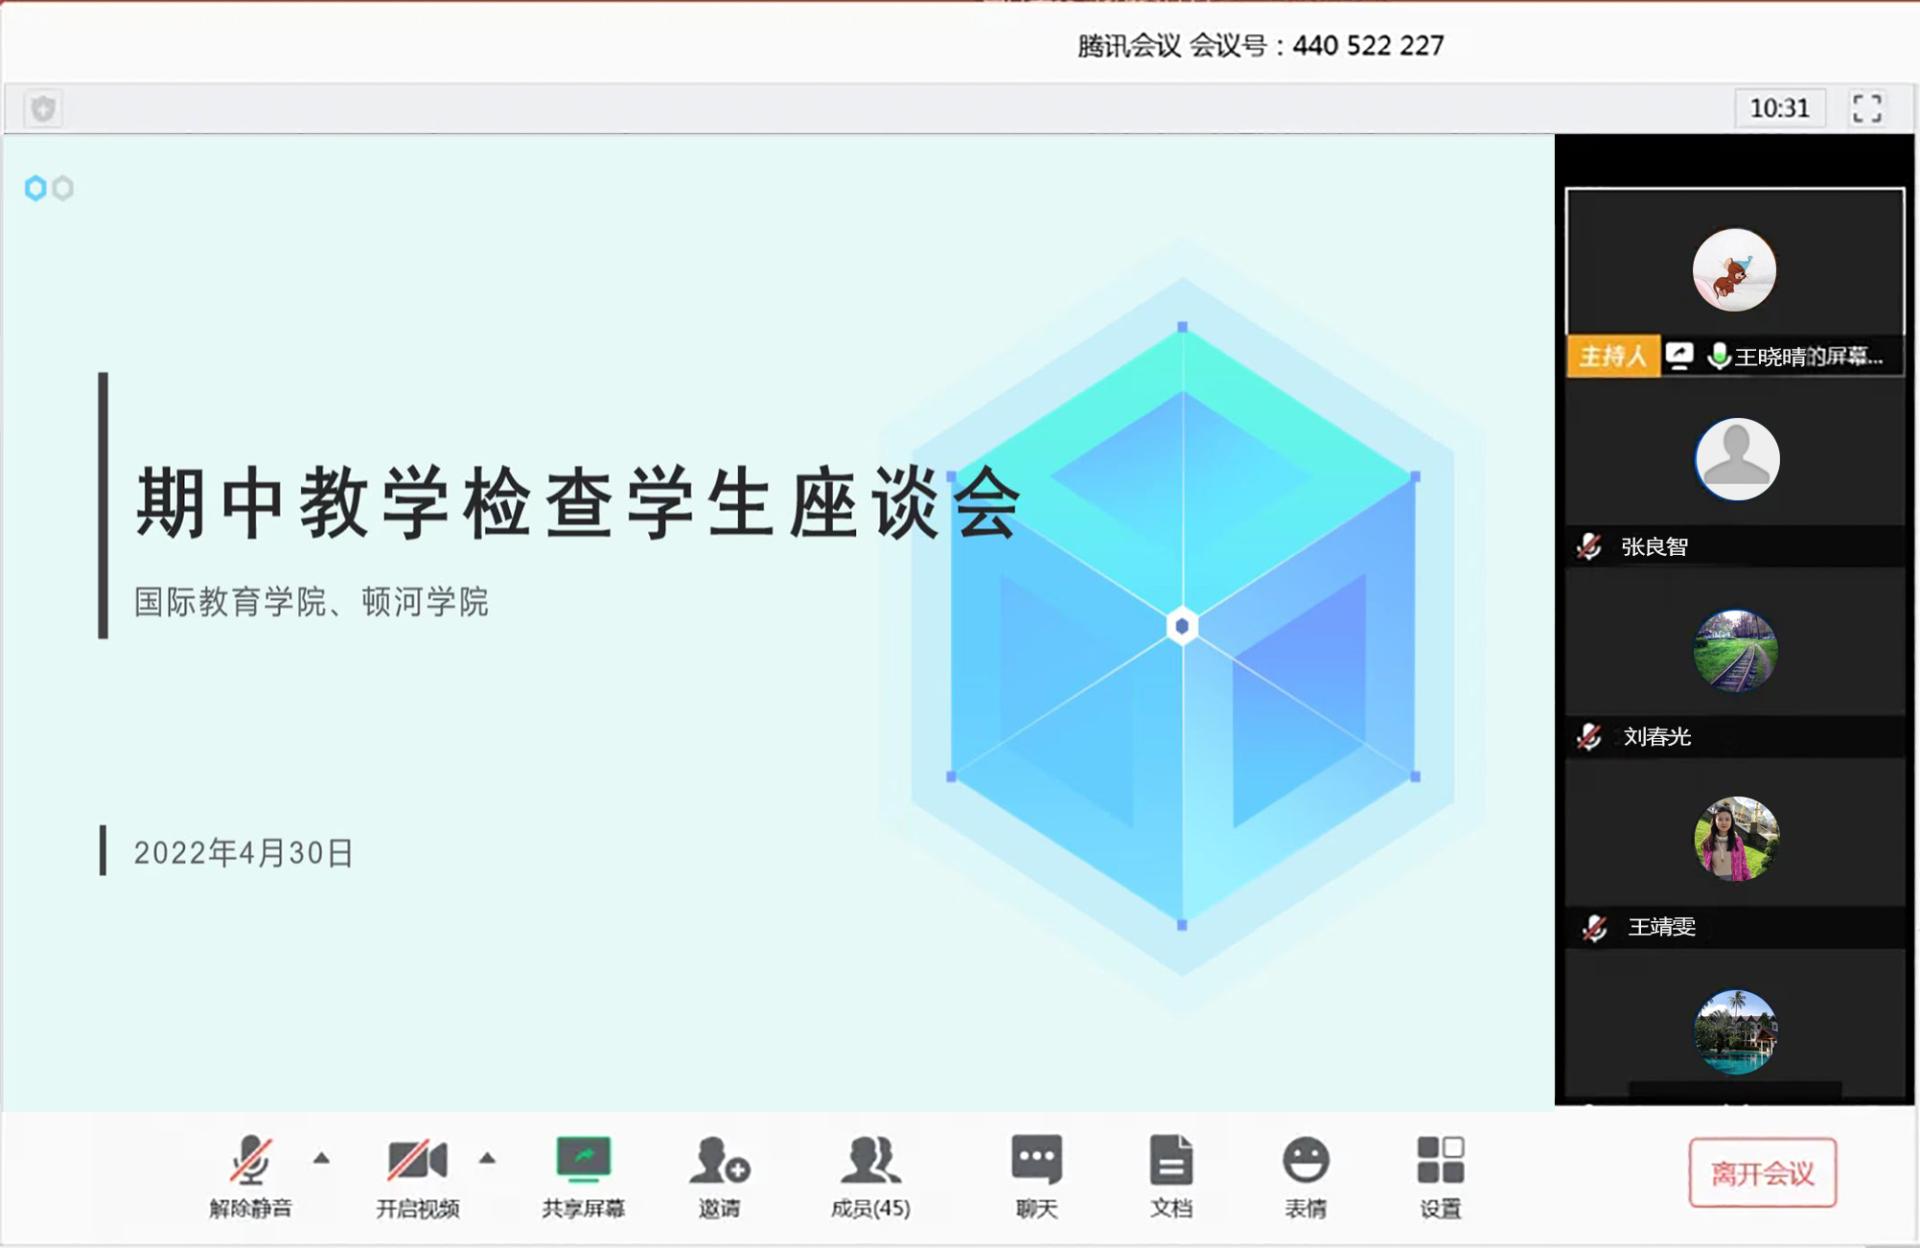Click screen-sharing indicator icon beside 主持人
The height and width of the screenshot is (1248, 1920).
click(1680, 356)
